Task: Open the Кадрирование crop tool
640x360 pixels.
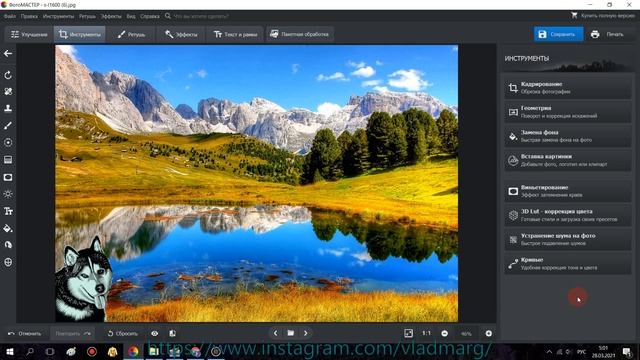Action: click(x=568, y=88)
